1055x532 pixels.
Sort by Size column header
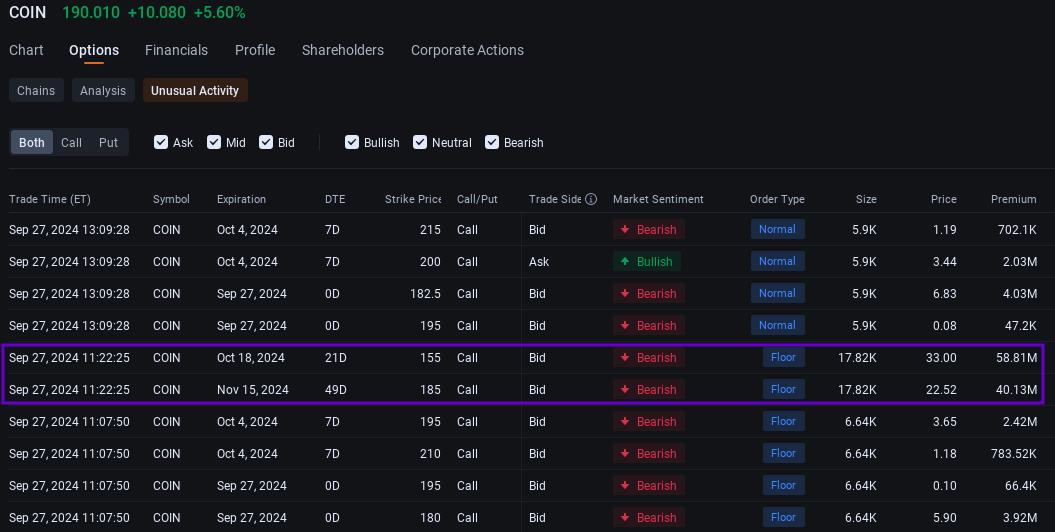(866, 199)
